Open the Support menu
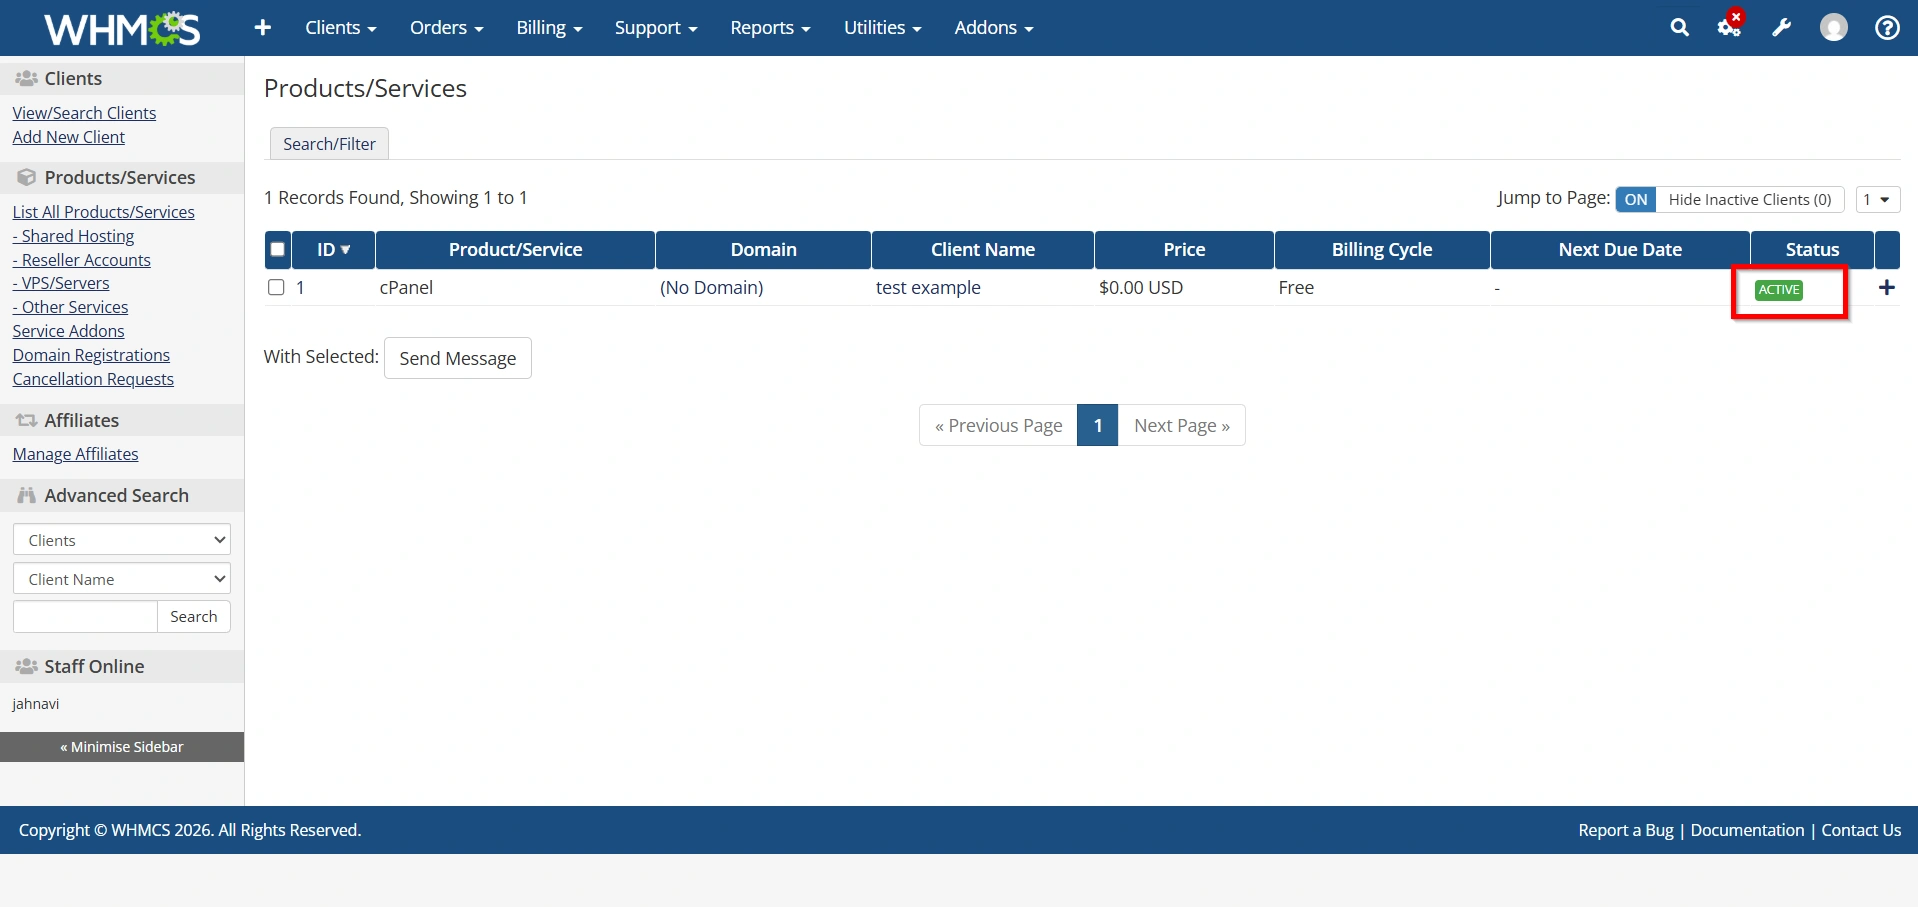1918x907 pixels. pos(655,28)
